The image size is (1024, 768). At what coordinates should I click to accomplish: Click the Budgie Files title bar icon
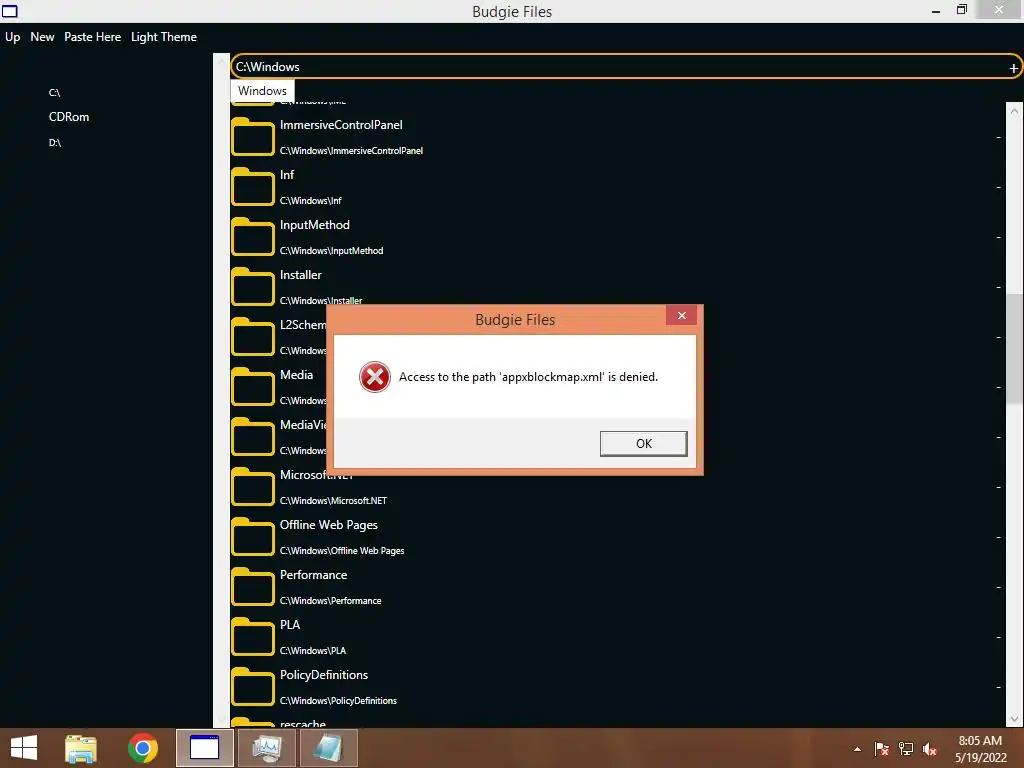click(x=10, y=11)
